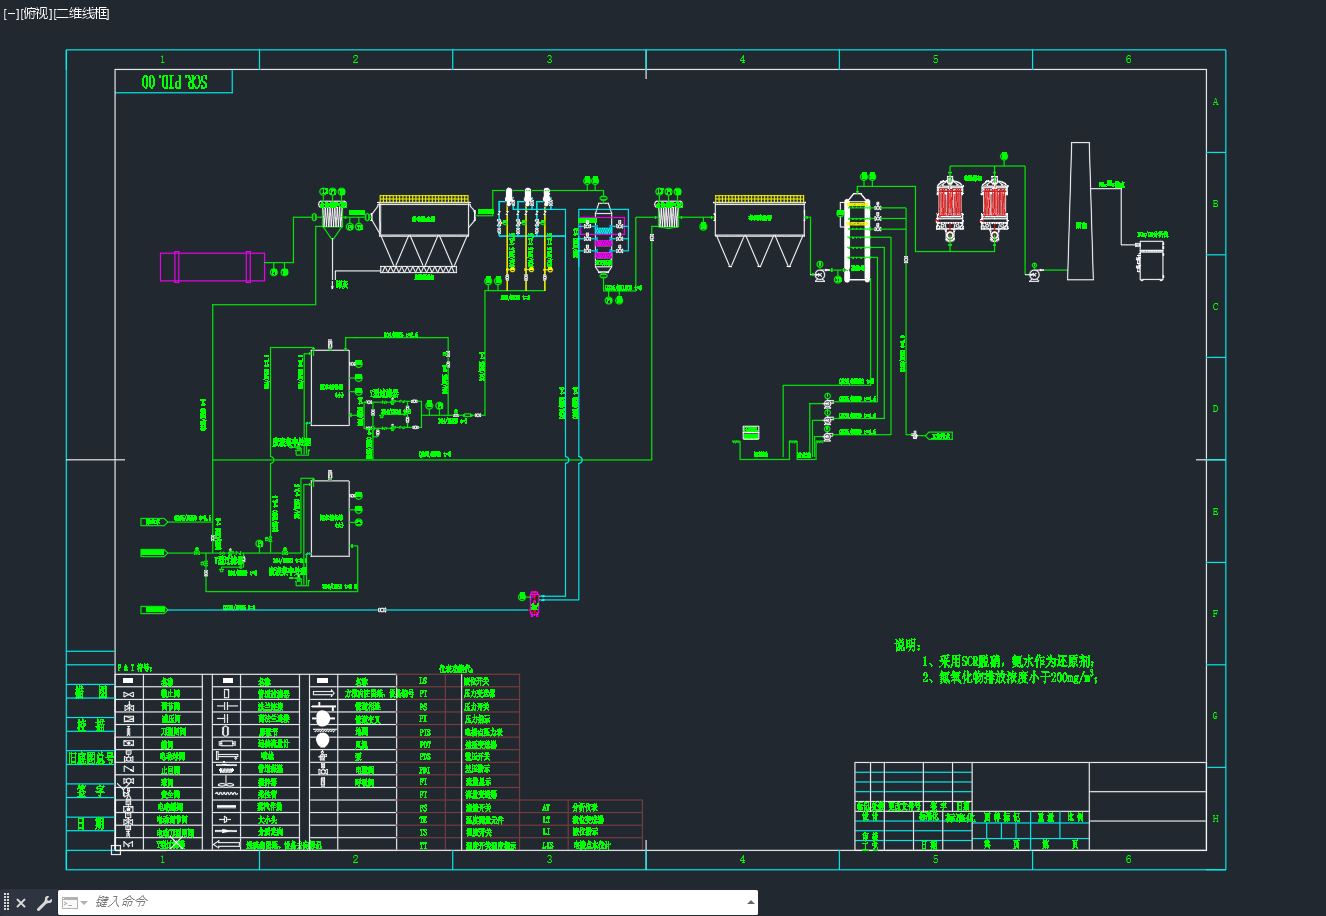Grab the command line grip handle
Screen dimensions: 1326x916
pos(7,903)
